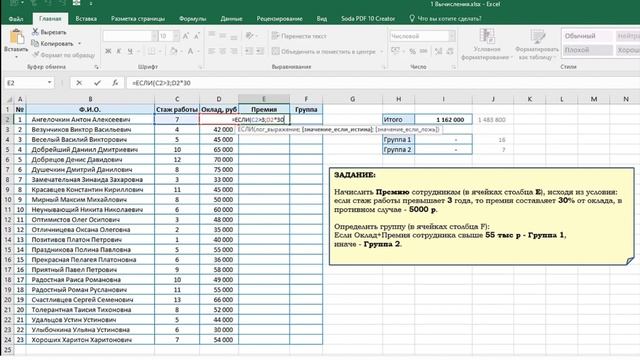Switch to the Вставка tab
This screenshot has height=360, width=640.
86,19
